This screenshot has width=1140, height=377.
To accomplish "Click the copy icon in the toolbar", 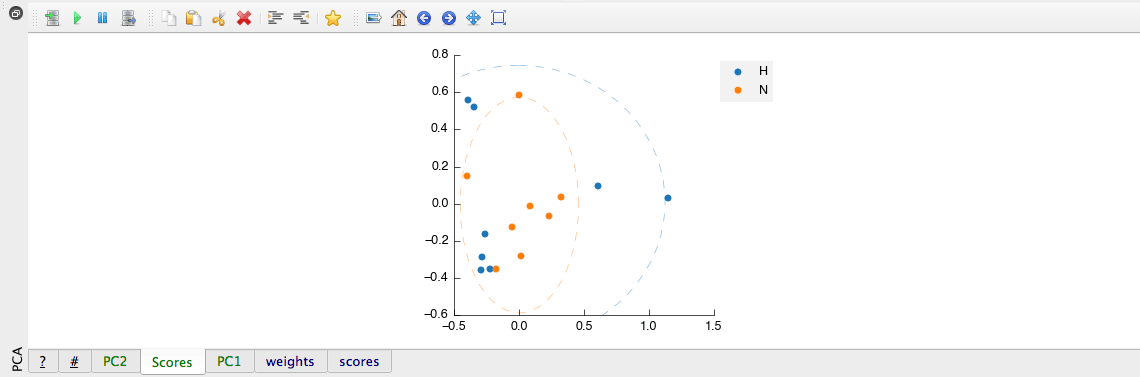I will tap(169, 18).
